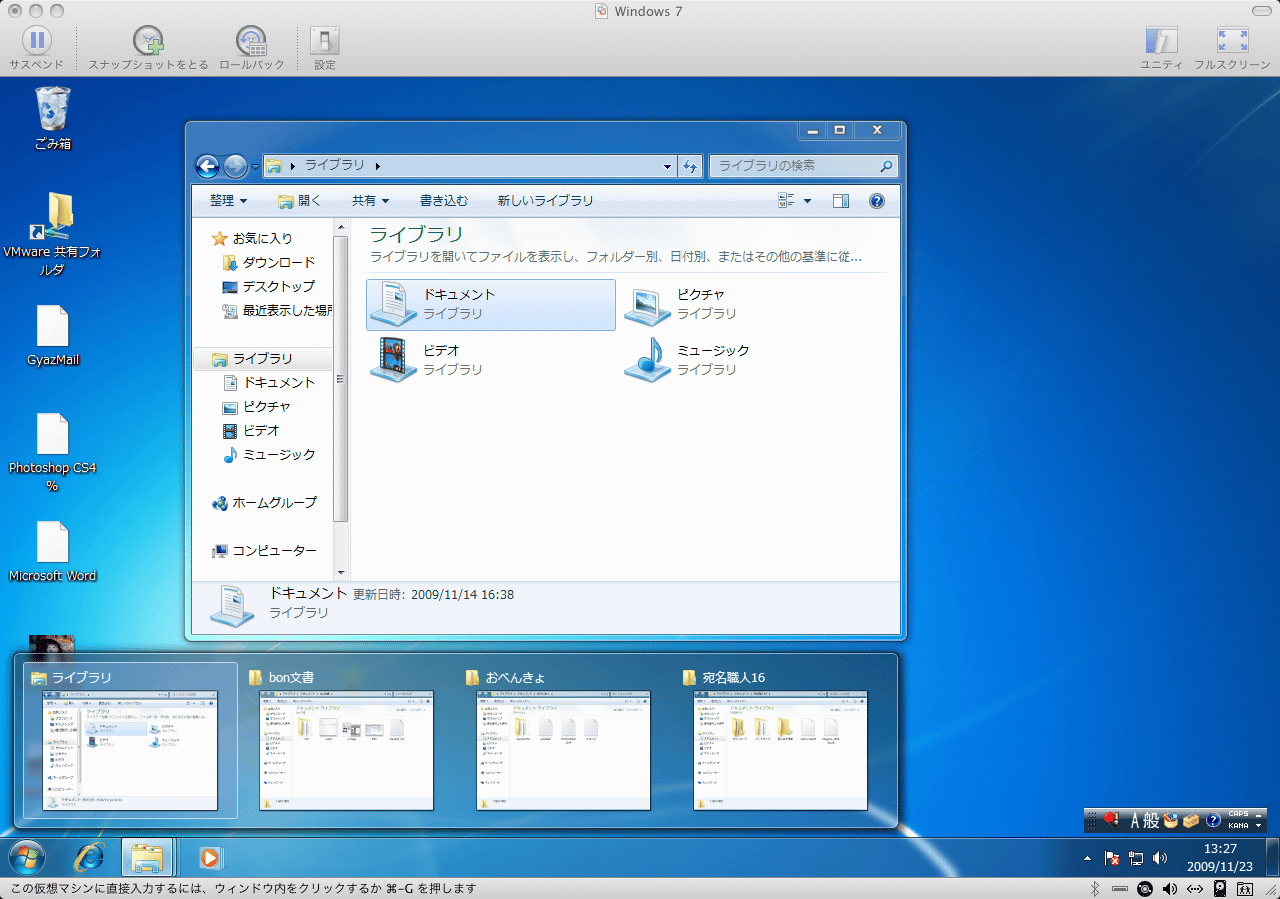The image size is (1280, 899).
Task: Open the Windows Start orb
Action: coord(27,857)
